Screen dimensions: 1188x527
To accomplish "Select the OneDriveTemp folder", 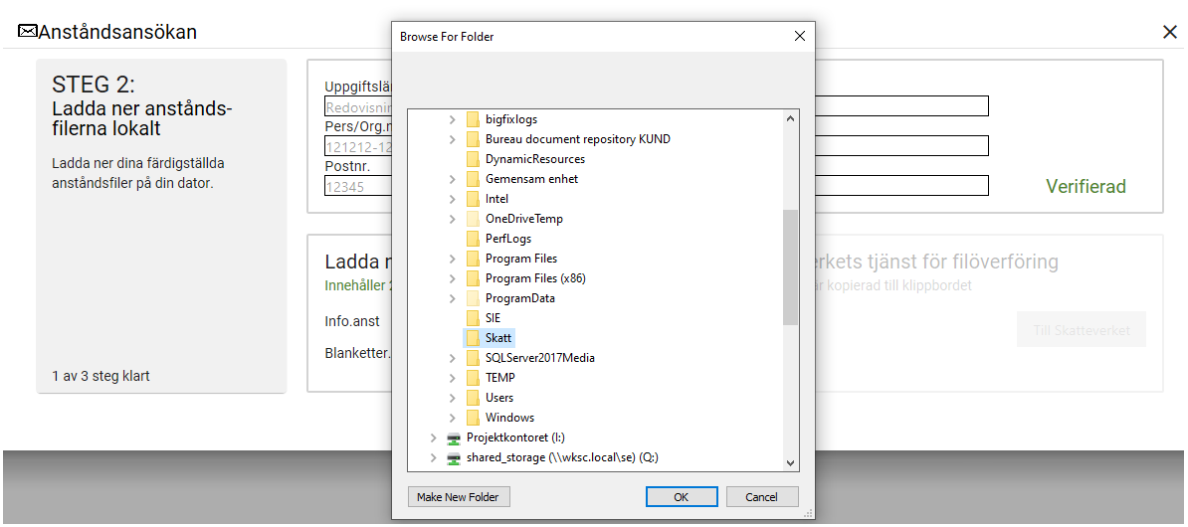I will tap(524, 219).
